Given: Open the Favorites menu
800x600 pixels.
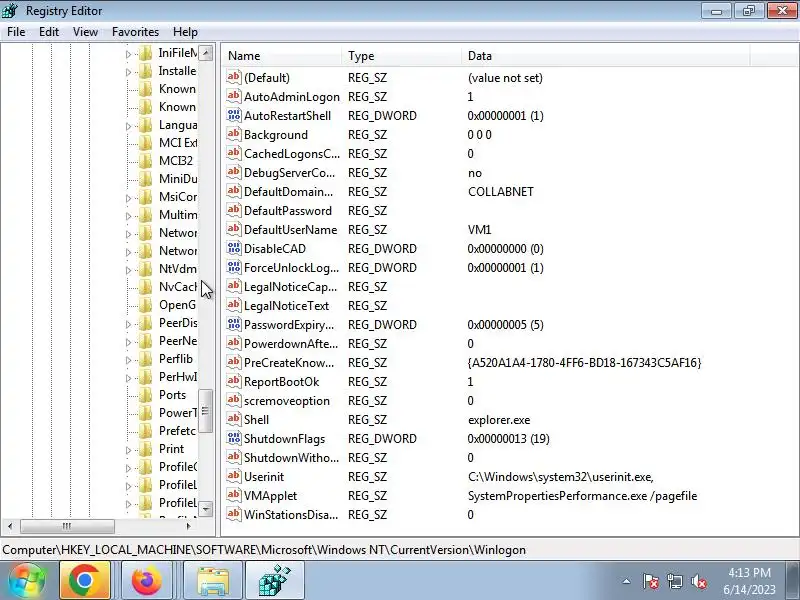Looking at the screenshot, I should click(x=135, y=32).
